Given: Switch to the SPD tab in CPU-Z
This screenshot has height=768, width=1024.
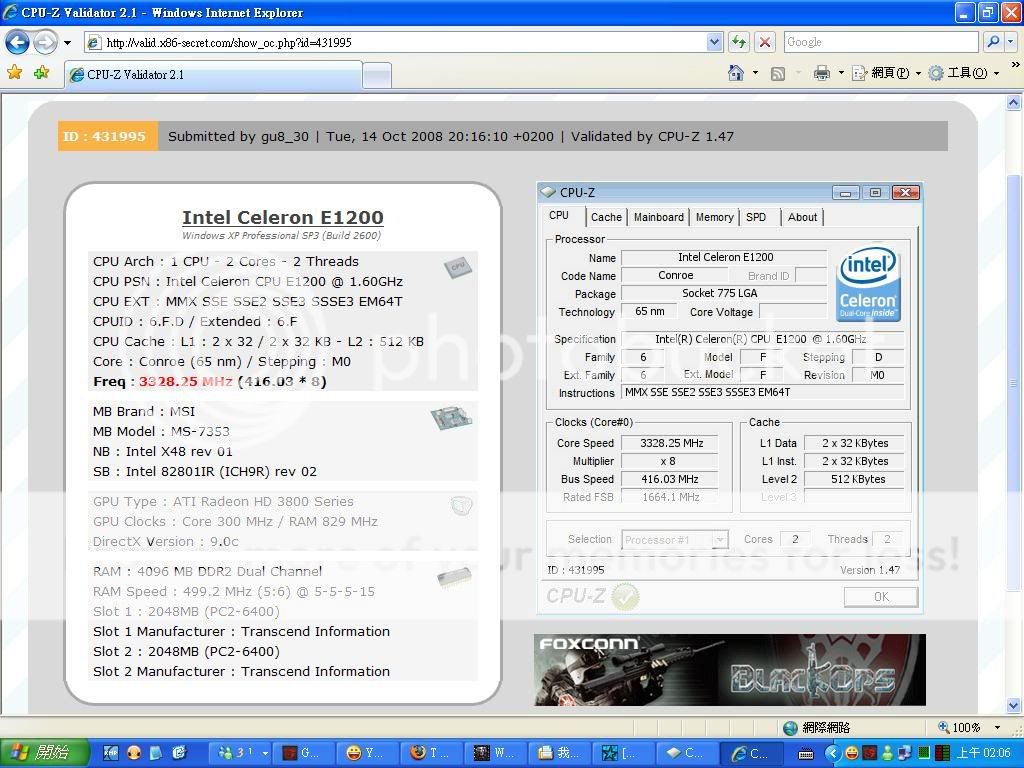Looking at the screenshot, I should pyautogui.click(x=757, y=217).
